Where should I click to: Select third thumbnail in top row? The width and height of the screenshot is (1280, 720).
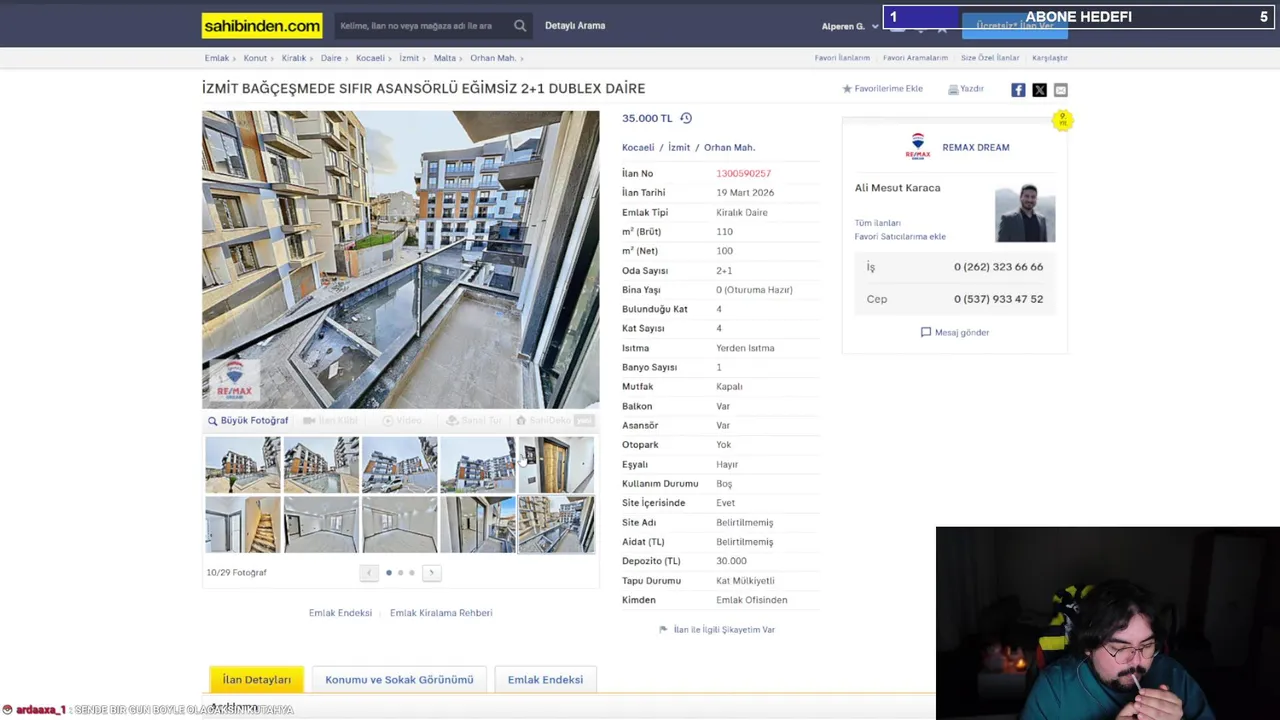(399, 465)
